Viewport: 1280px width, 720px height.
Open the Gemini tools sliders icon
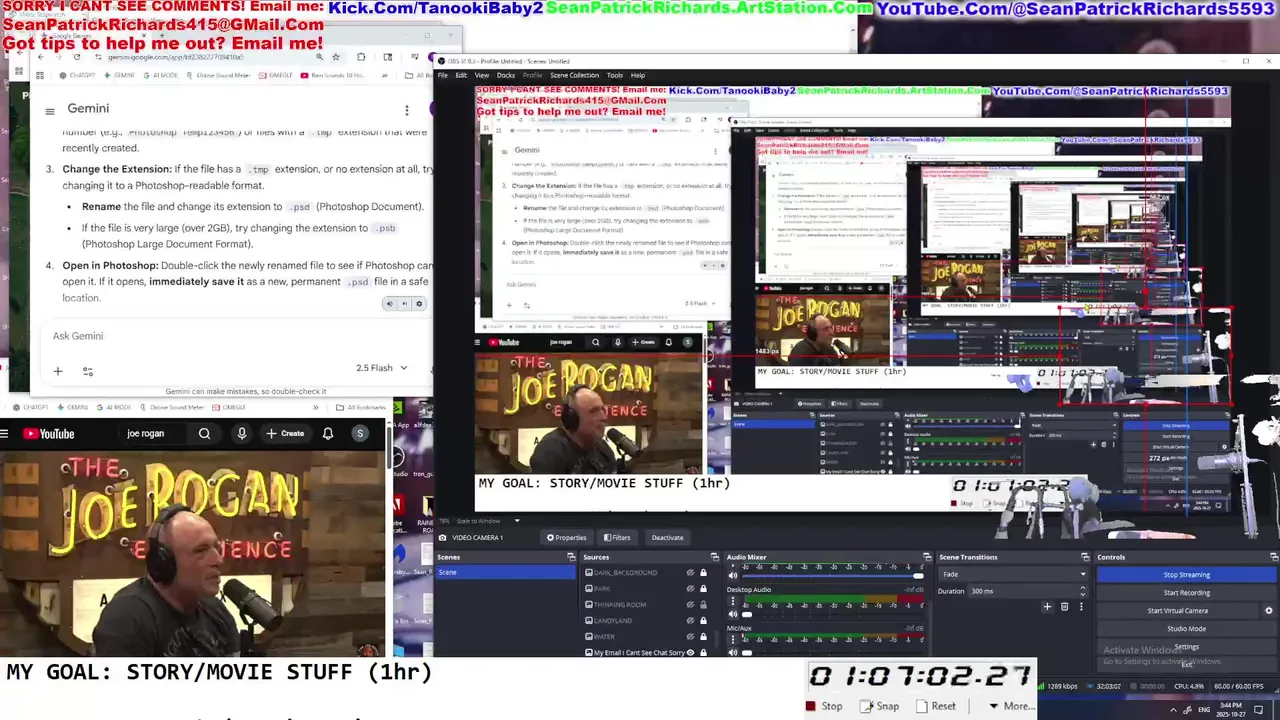tap(88, 371)
